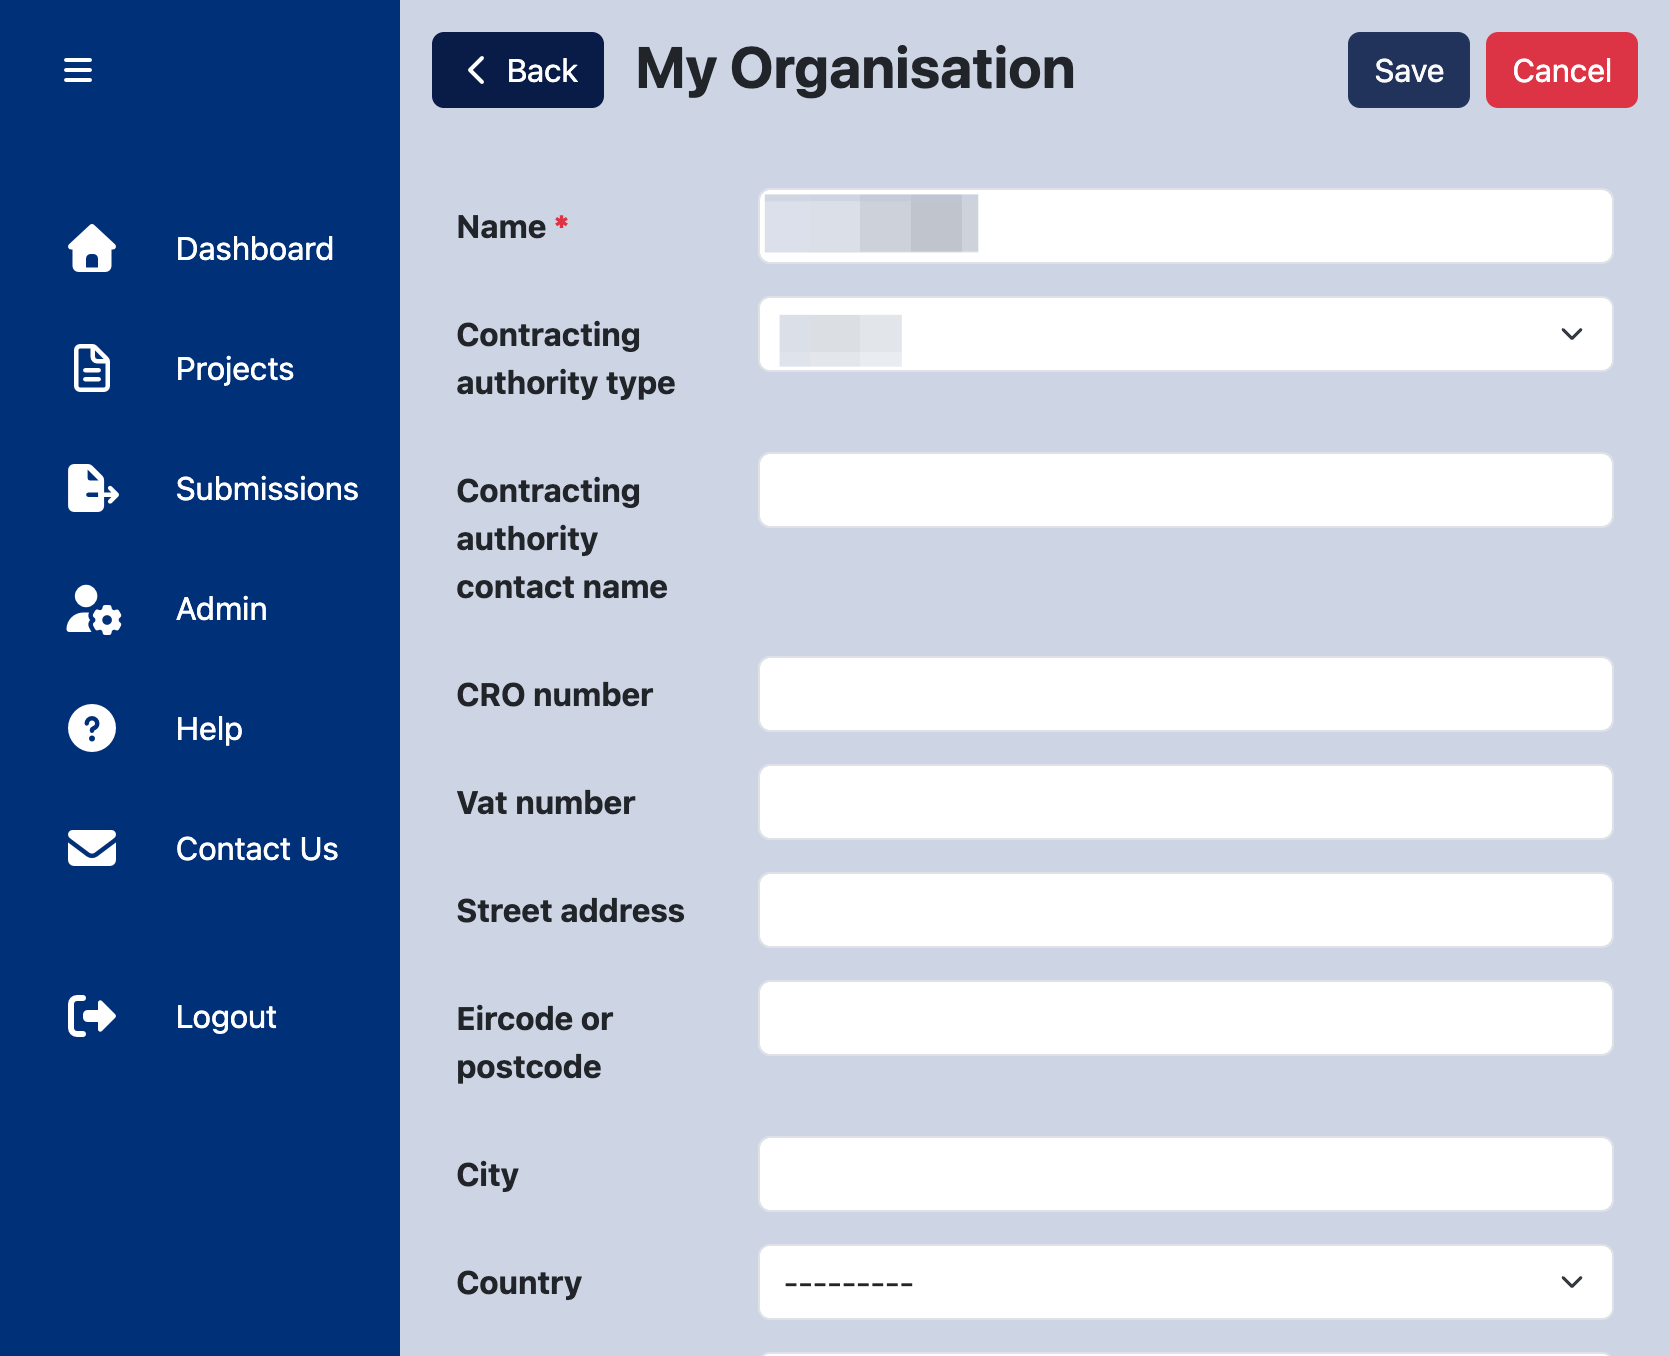This screenshot has width=1670, height=1356.
Task: Focus the Eircode or postcode field
Action: (x=1186, y=1018)
